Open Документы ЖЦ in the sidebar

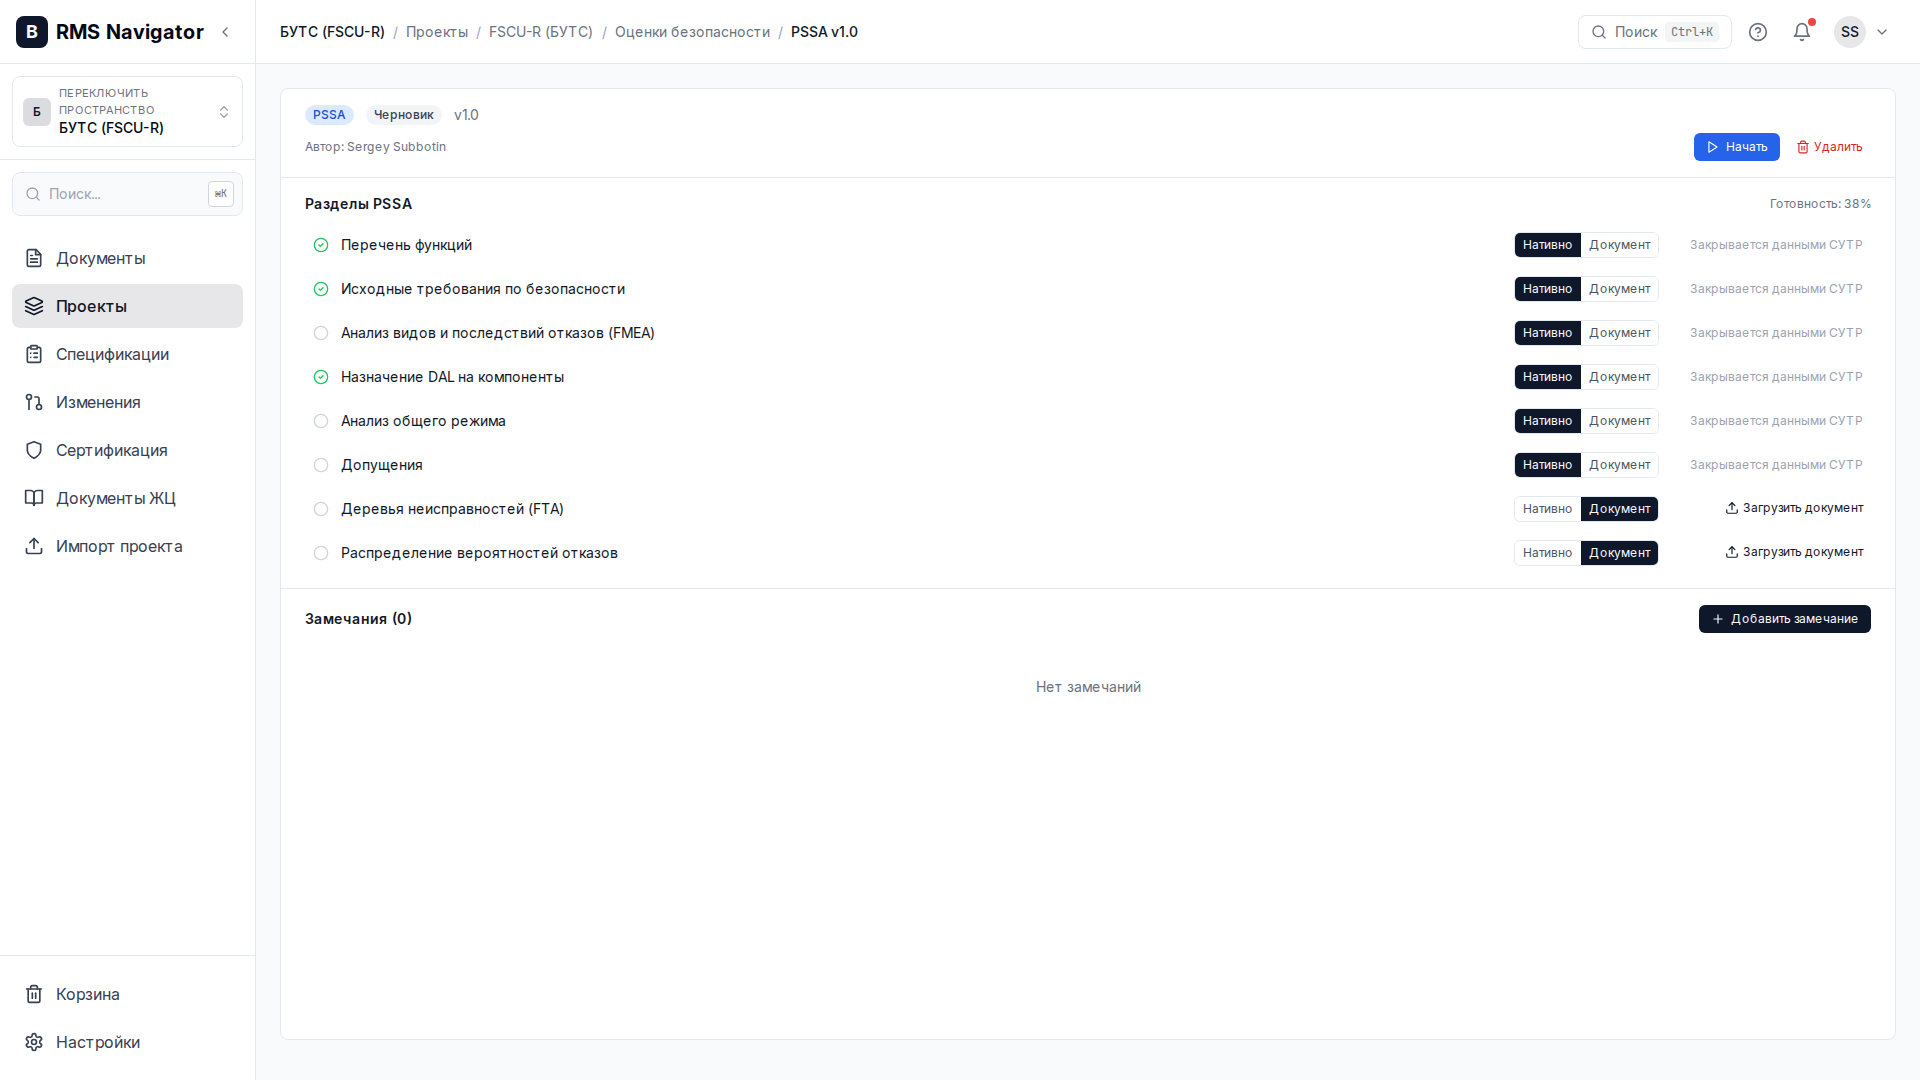pos(127,498)
